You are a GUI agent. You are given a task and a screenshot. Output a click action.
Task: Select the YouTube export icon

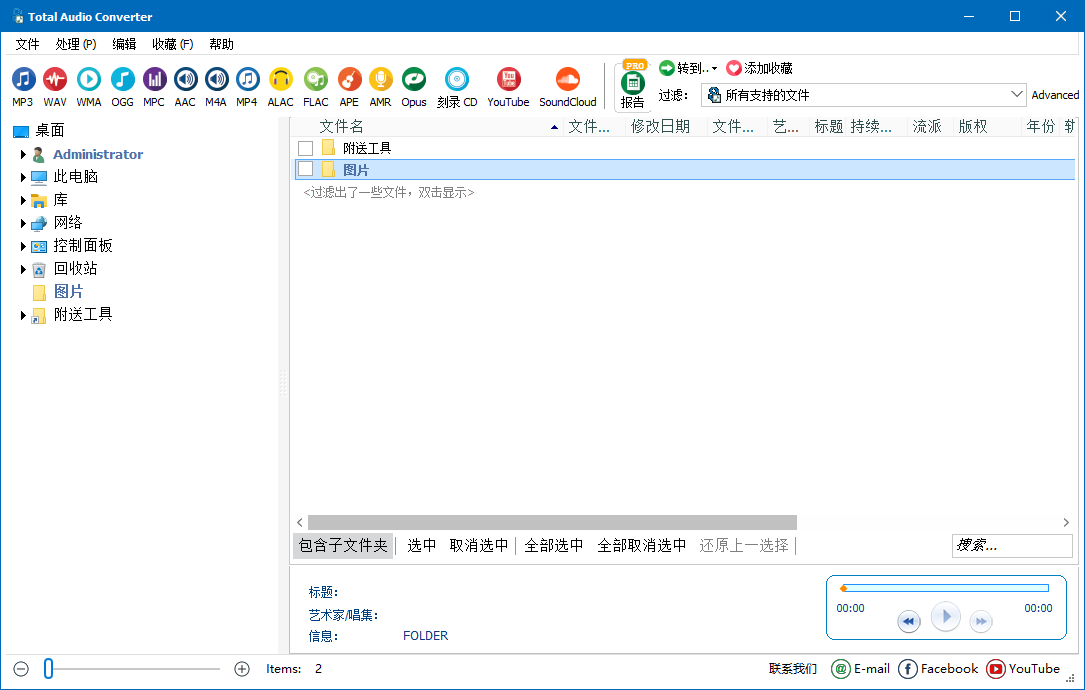(508, 79)
